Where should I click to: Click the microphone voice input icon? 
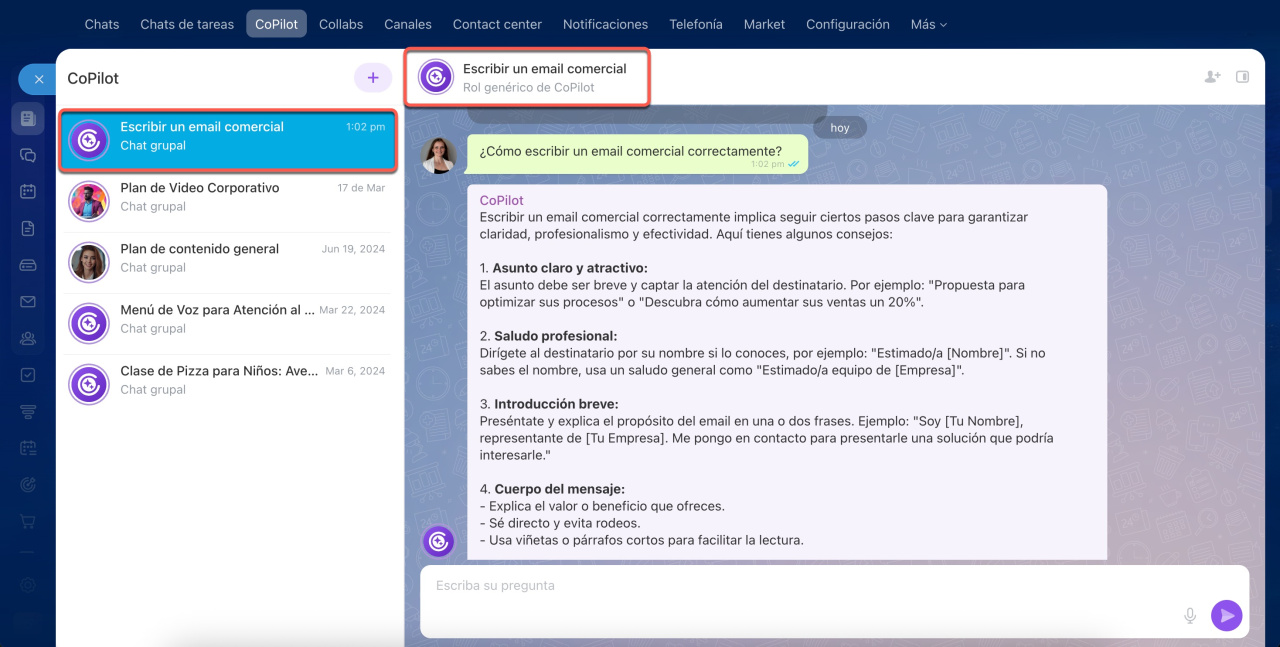(1190, 616)
